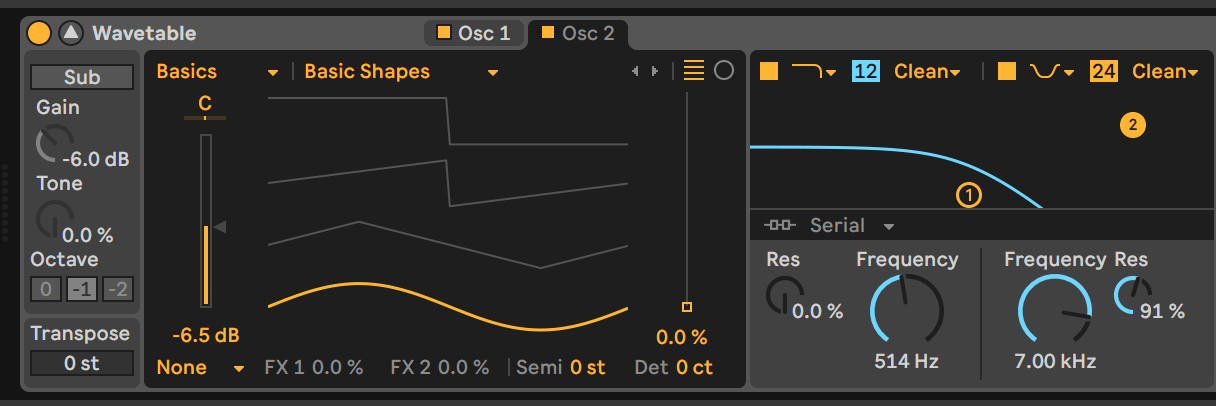This screenshot has width=1216, height=406.
Task: Click the wave position 0.0 % value
Action: [x=682, y=337]
